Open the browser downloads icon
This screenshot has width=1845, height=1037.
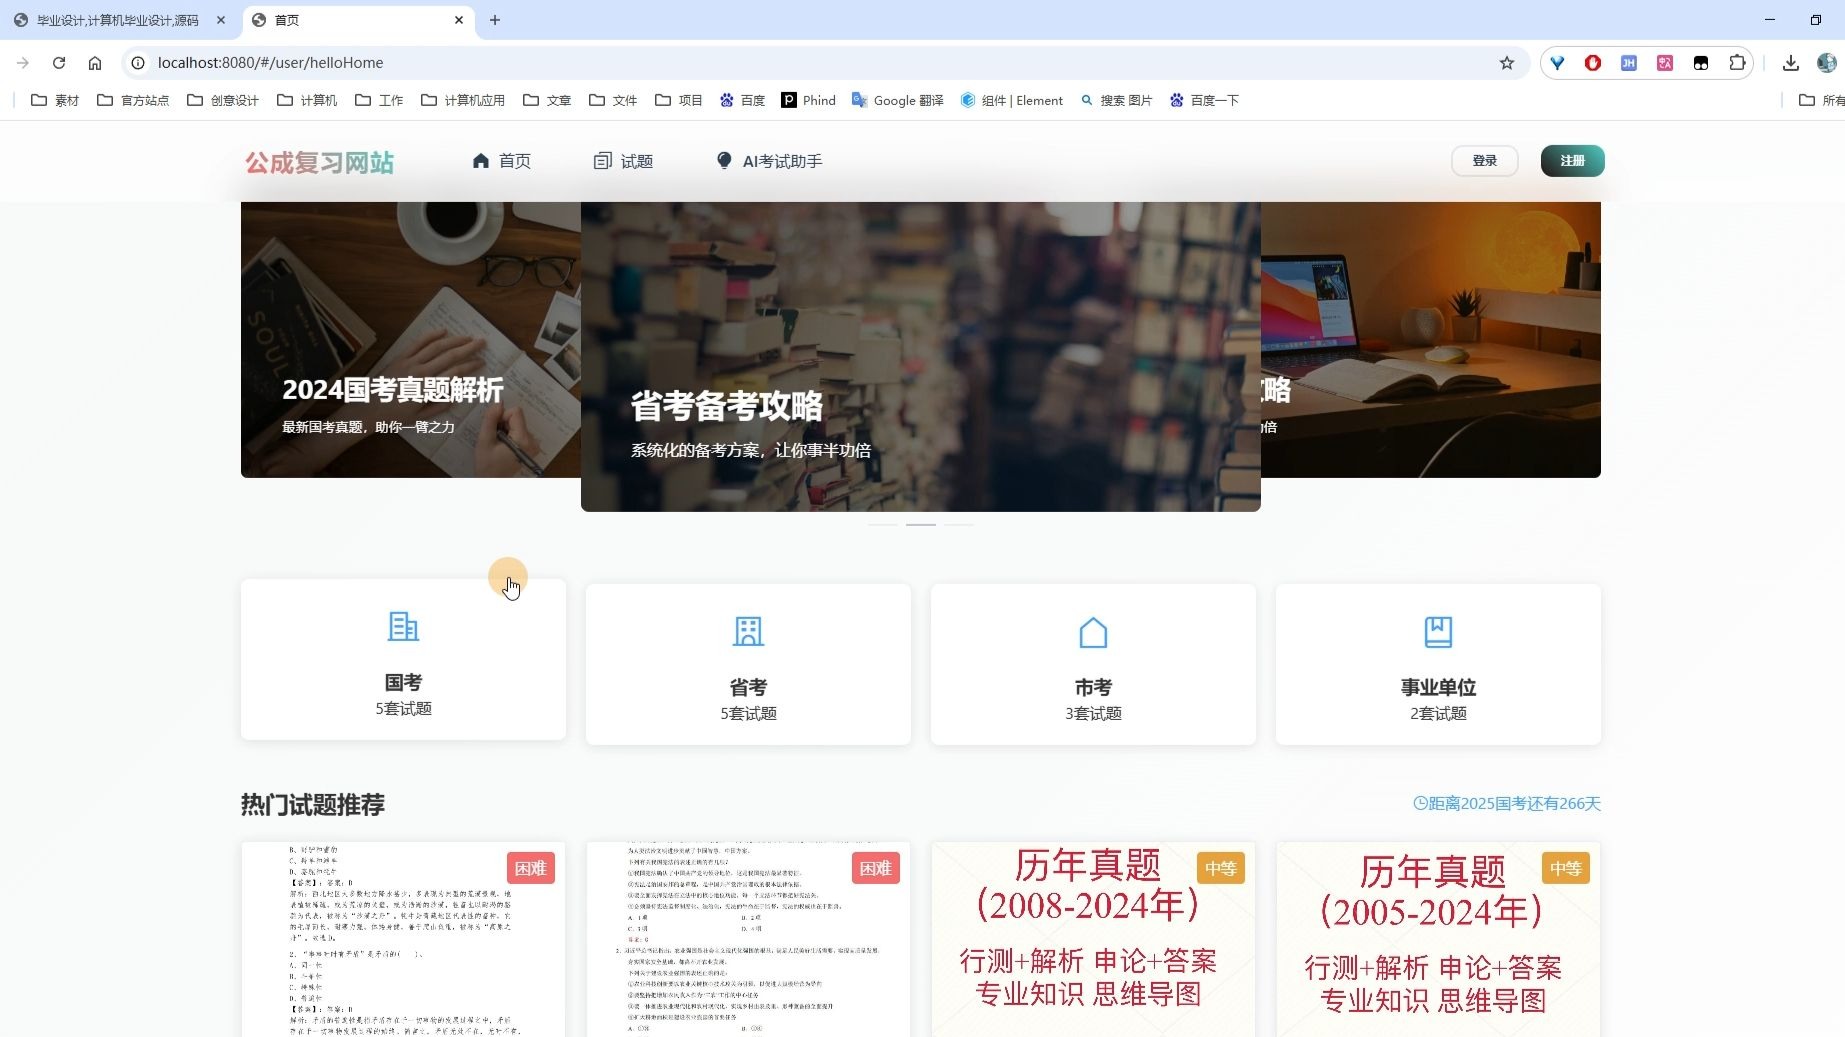pos(1790,63)
